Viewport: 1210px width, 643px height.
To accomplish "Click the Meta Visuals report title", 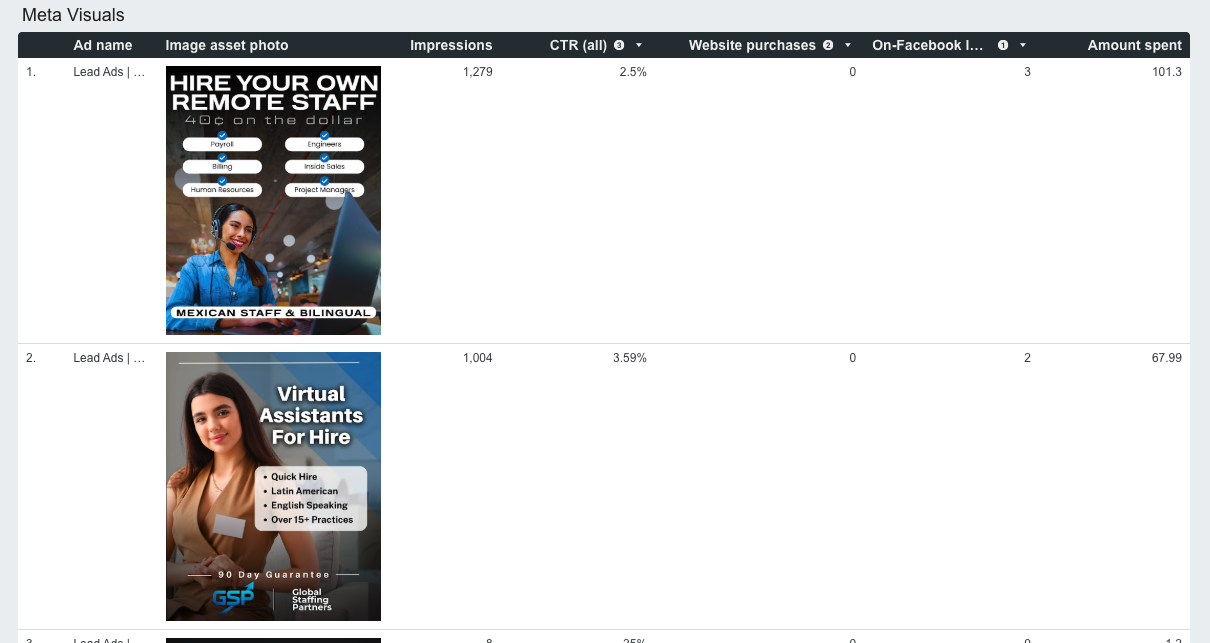I will (73, 15).
